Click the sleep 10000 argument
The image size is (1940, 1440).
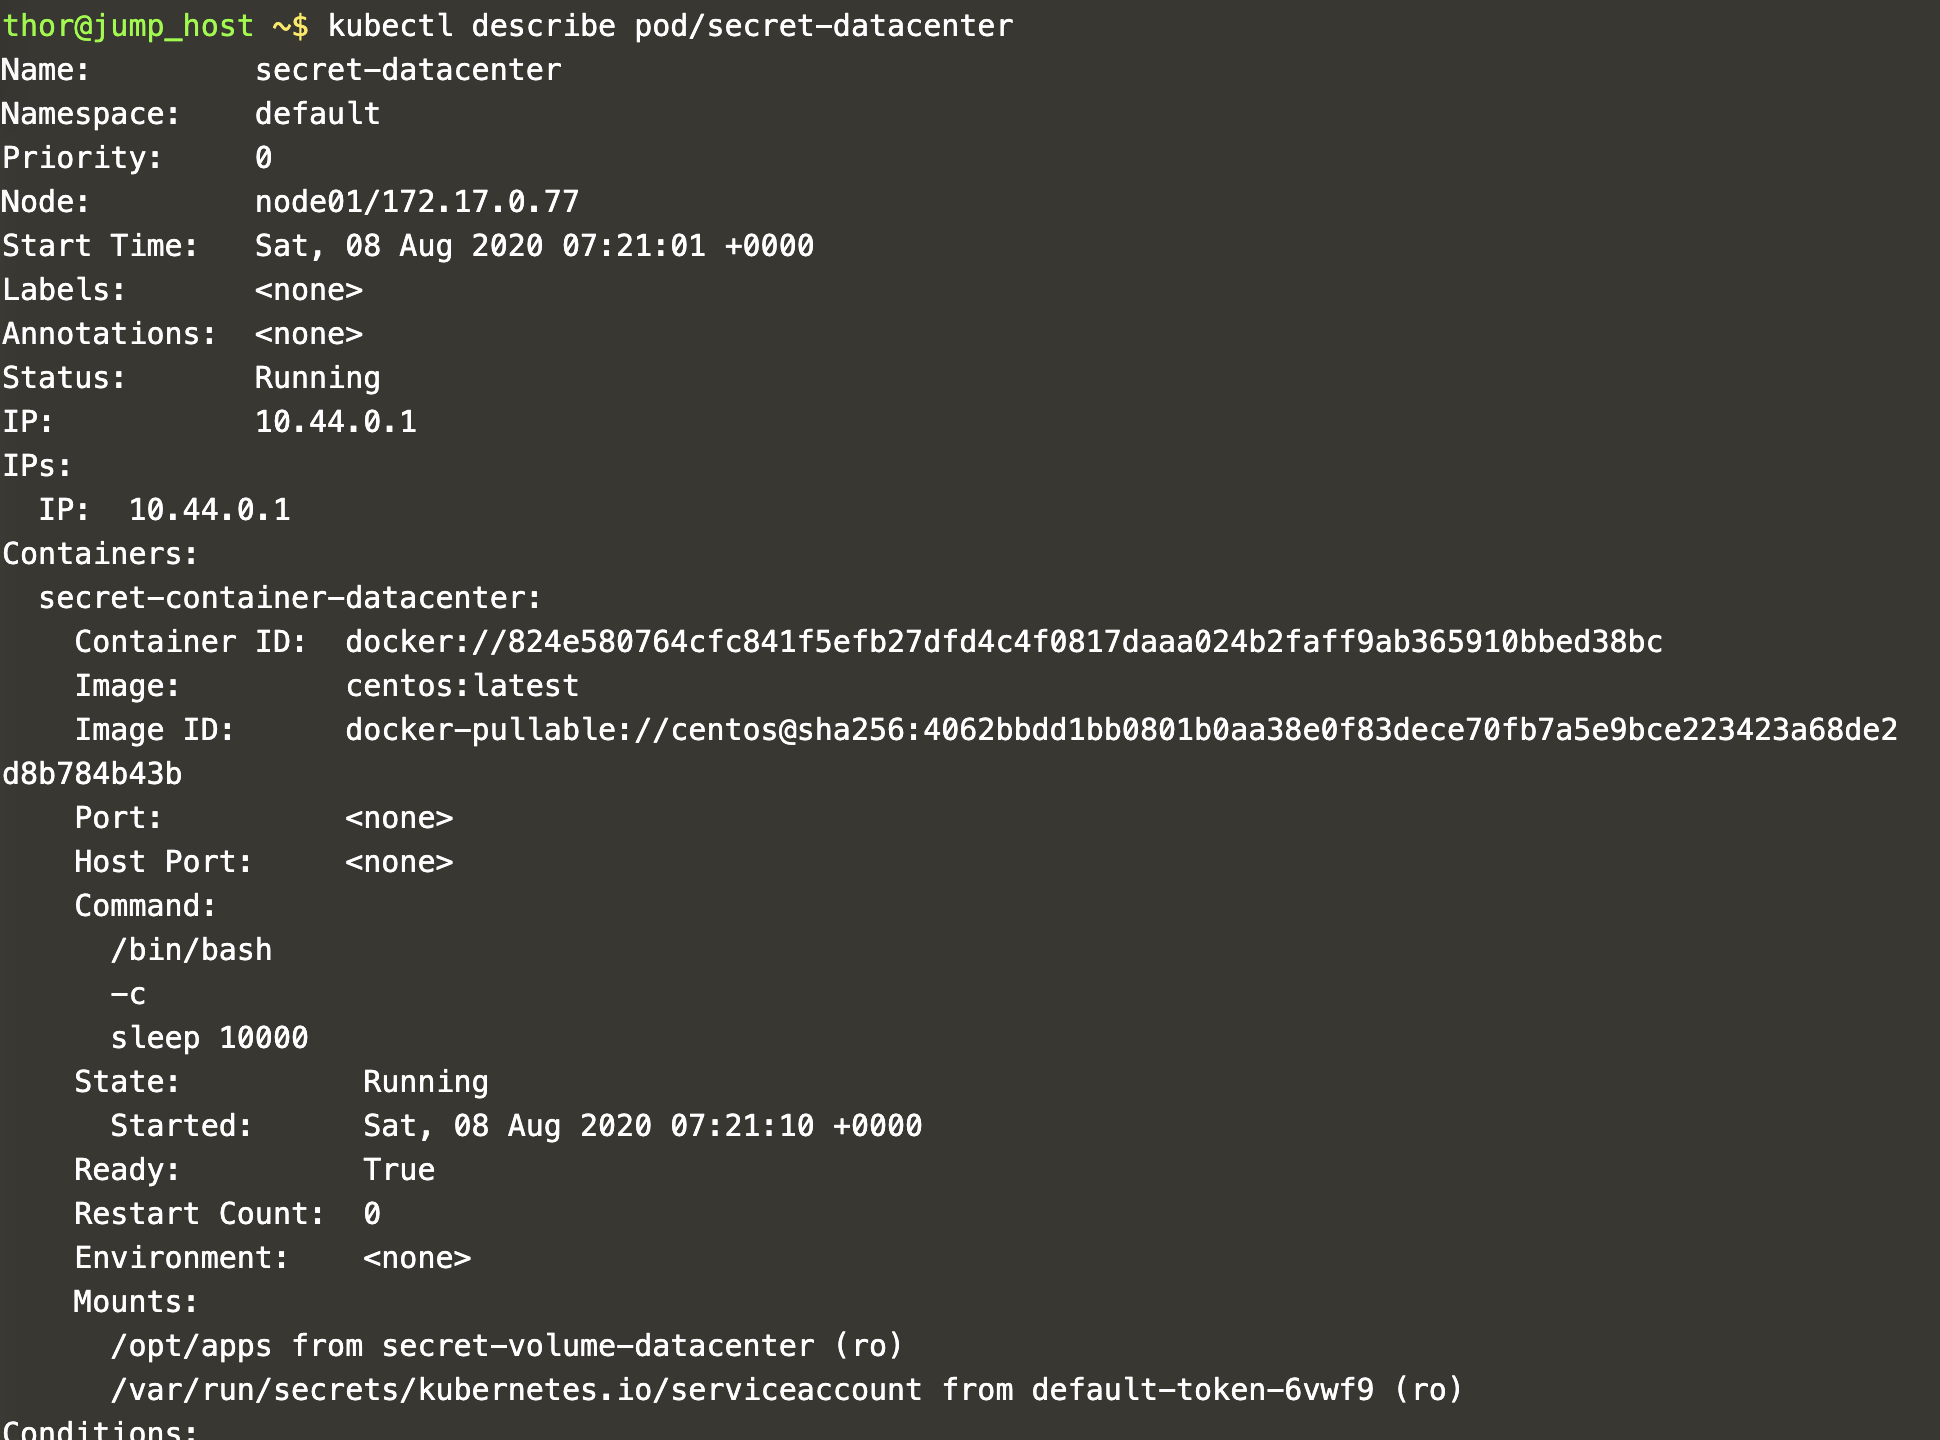[209, 1038]
